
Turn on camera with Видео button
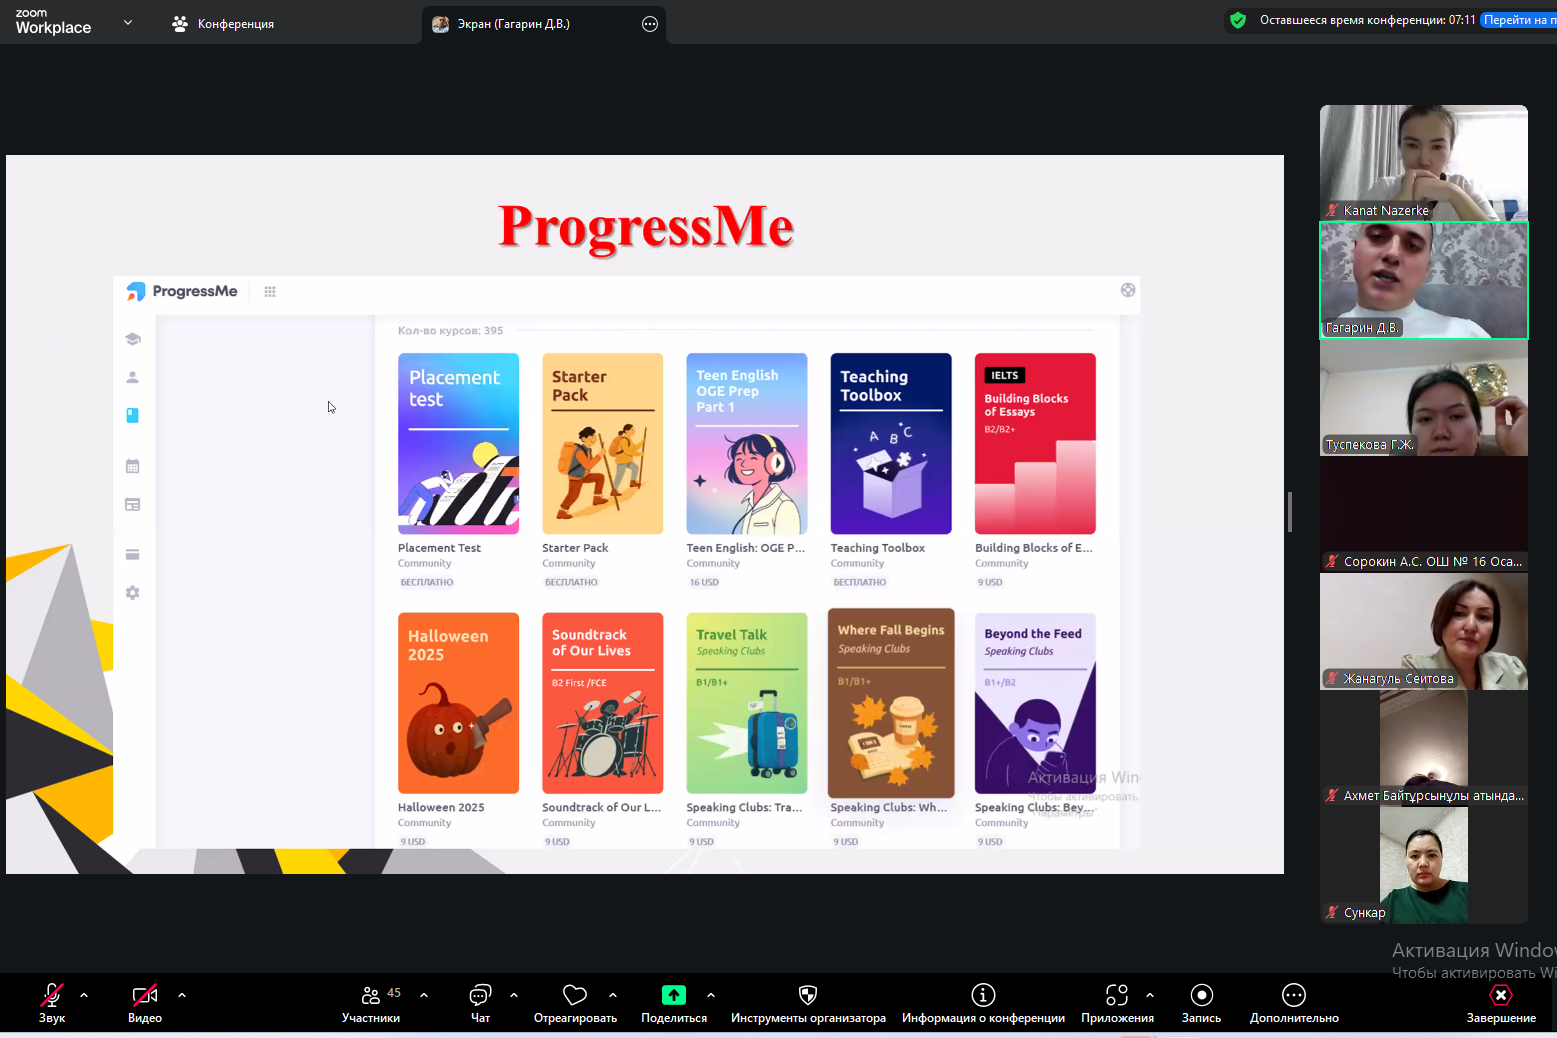[145, 996]
